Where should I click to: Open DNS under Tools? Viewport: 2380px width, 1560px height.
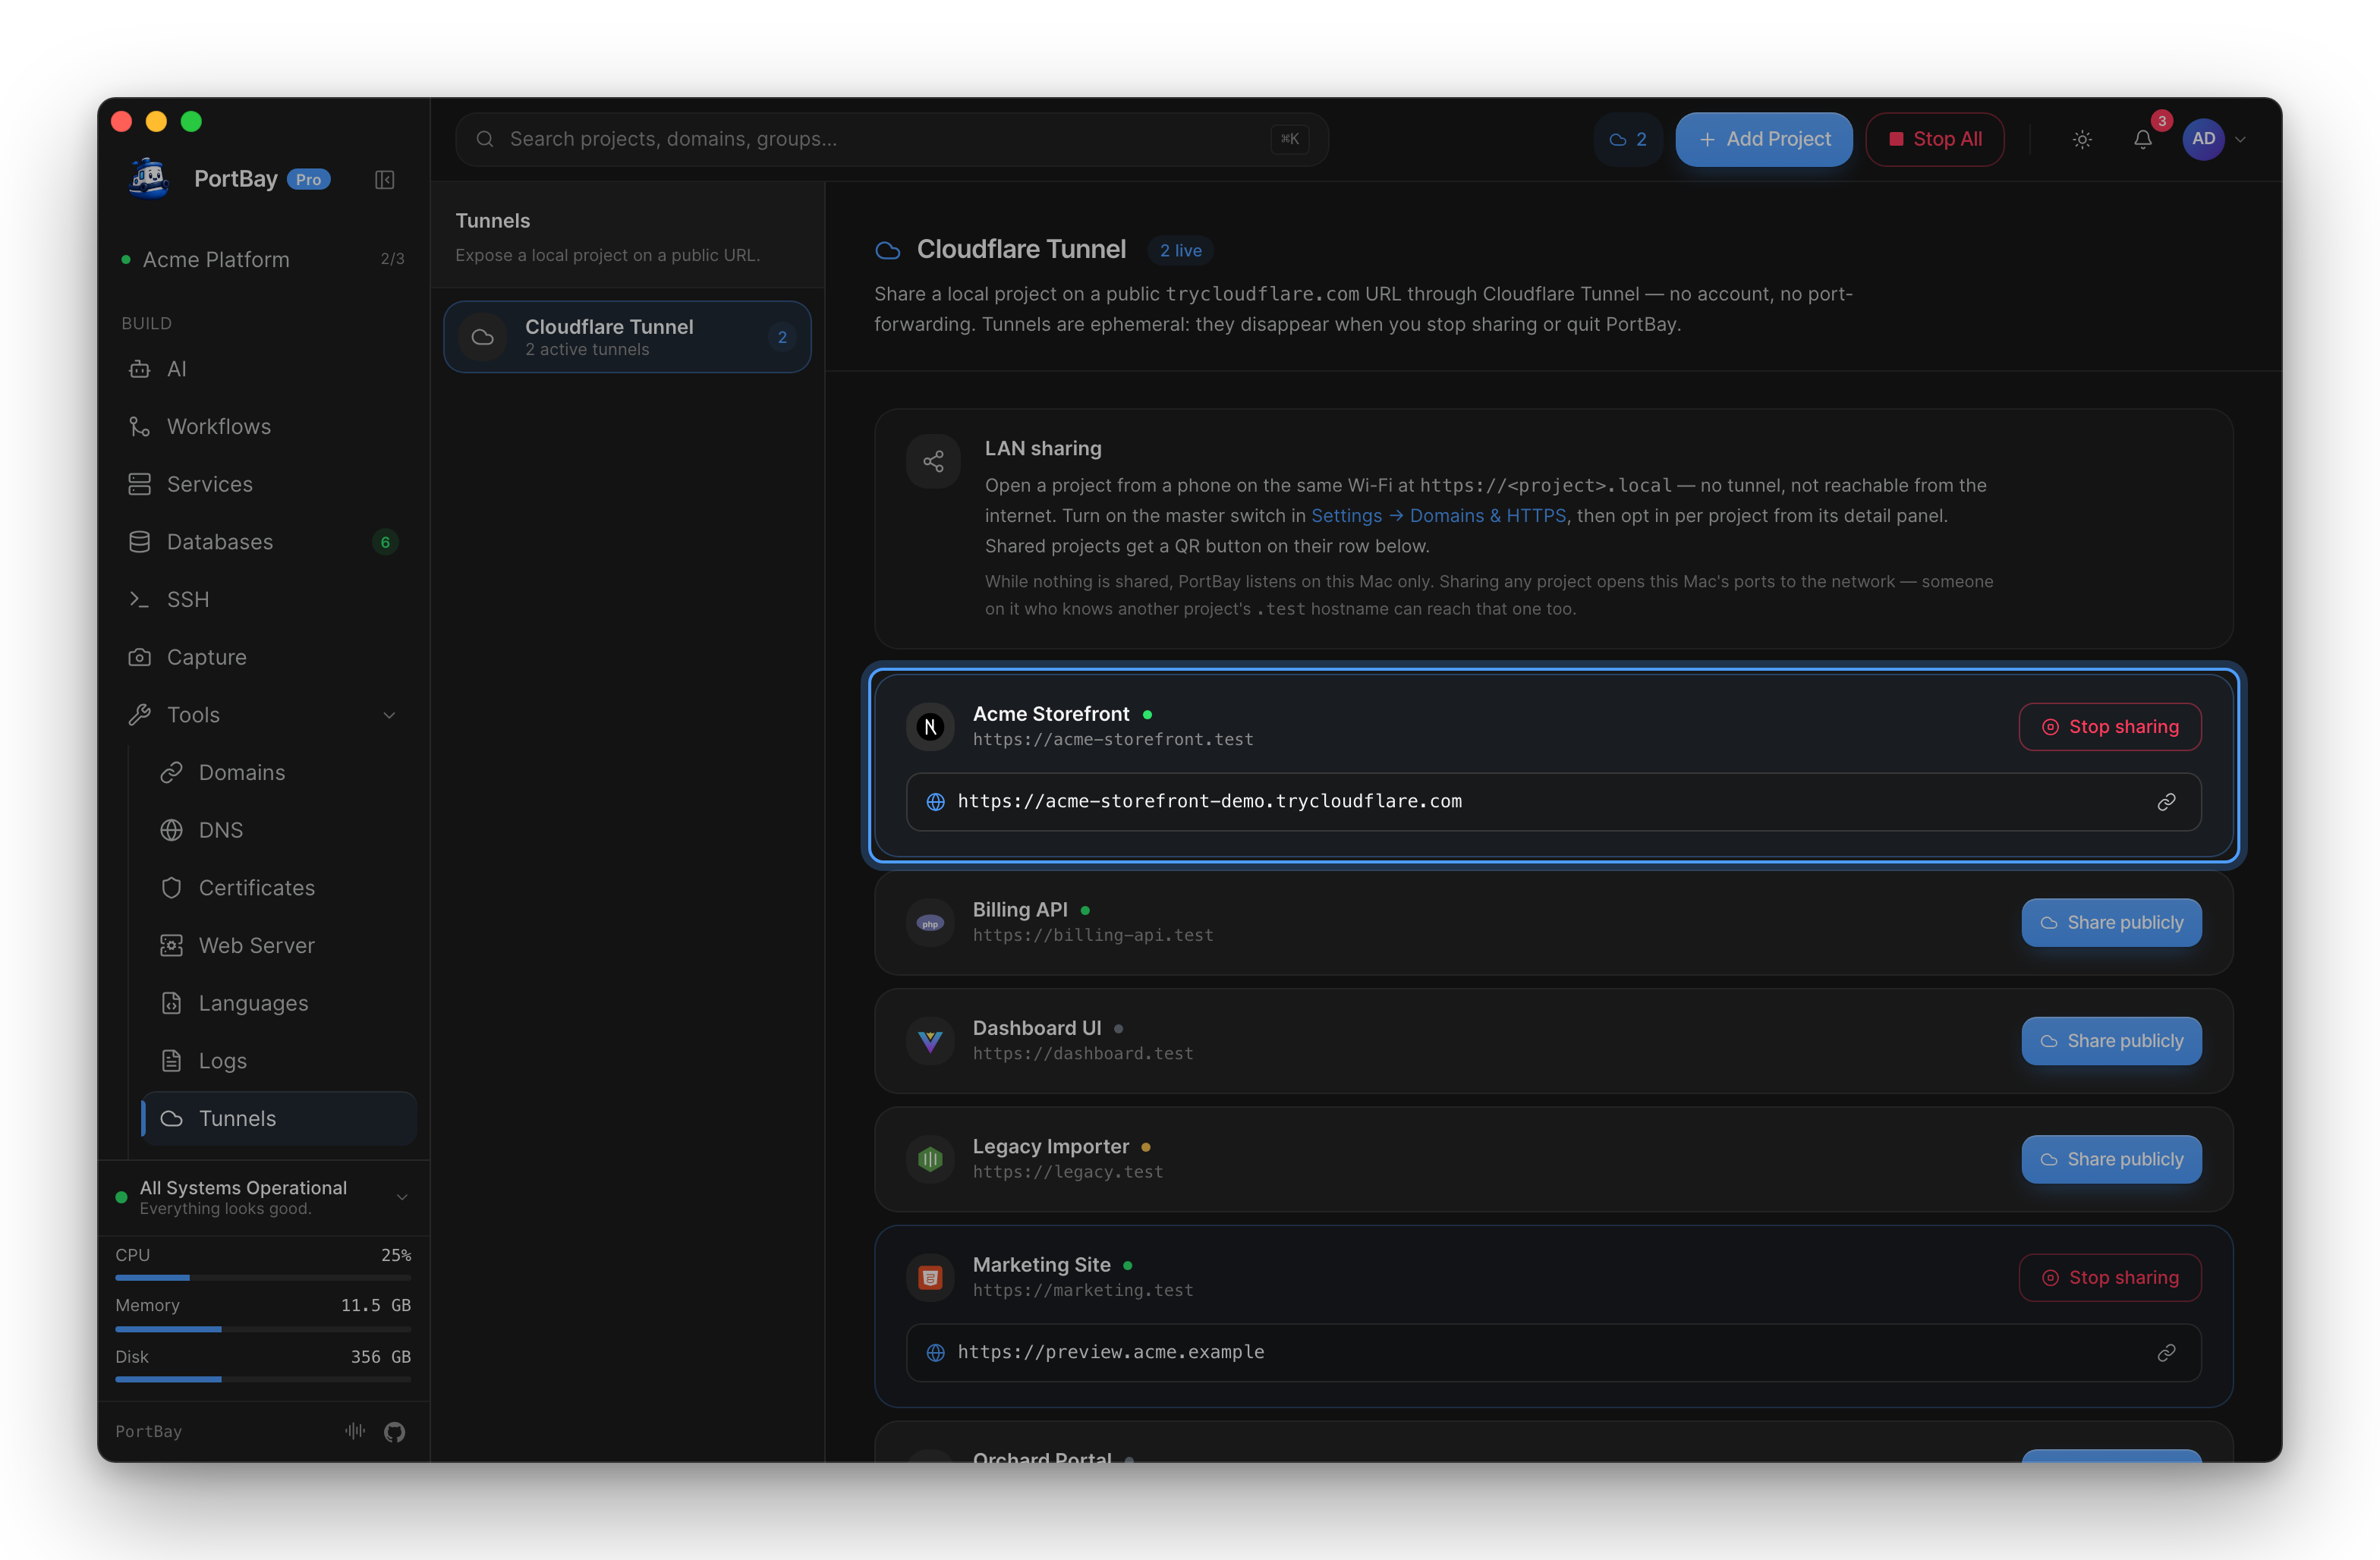pos(279,831)
